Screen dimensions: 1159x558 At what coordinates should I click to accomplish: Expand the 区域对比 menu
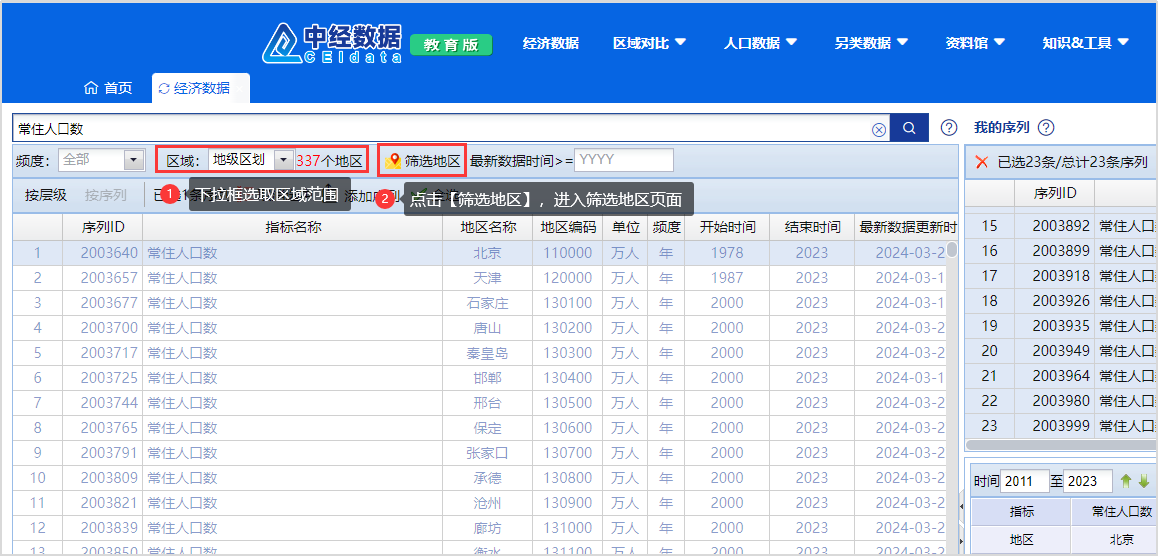[649, 43]
